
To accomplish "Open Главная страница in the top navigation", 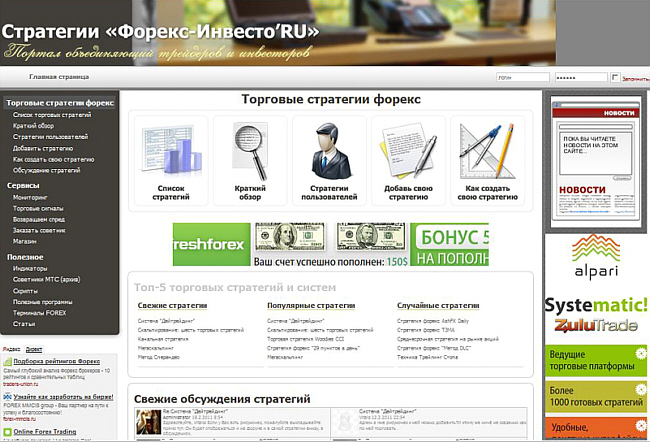I will (x=59, y=77).
